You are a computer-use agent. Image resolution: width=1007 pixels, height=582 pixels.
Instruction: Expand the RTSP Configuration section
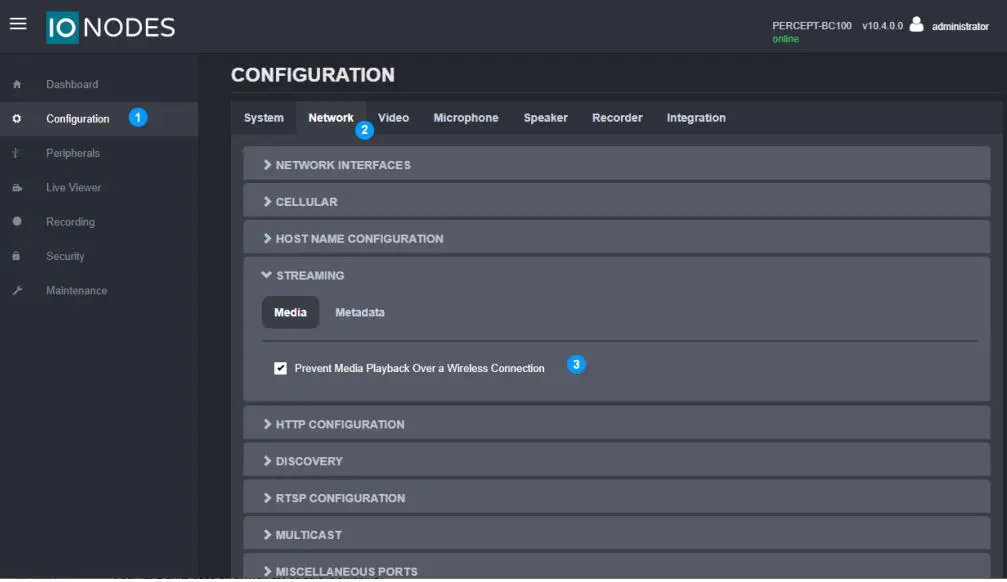[340, 498]
